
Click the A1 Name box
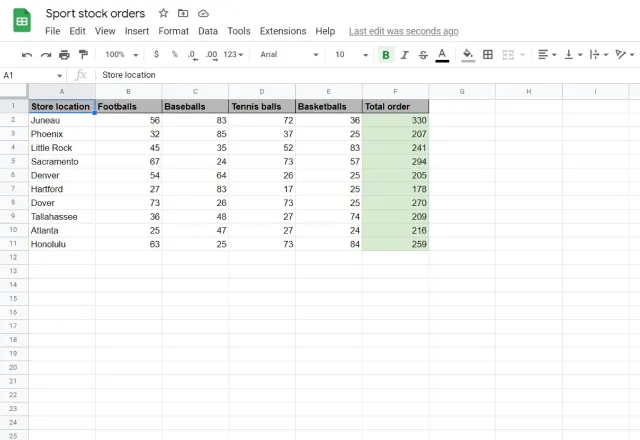pyautogui.click(x=29, y=76)
